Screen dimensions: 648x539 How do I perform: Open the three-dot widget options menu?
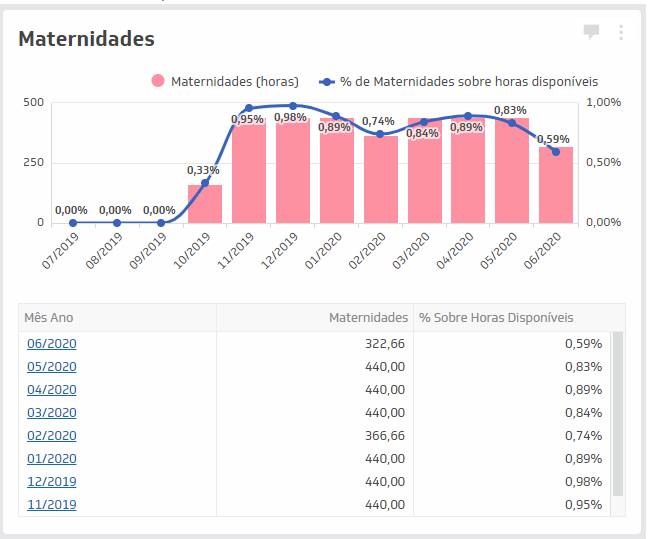point(621,32)
